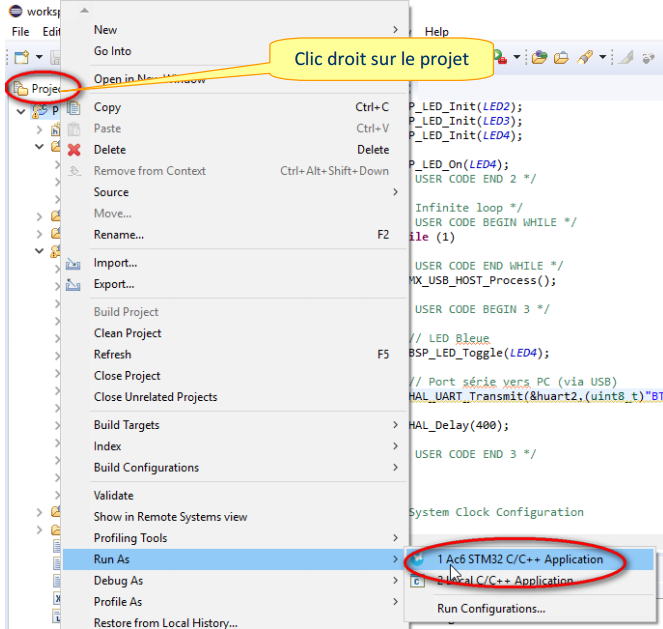Click the Ac6 STM32 application icon

418,560
